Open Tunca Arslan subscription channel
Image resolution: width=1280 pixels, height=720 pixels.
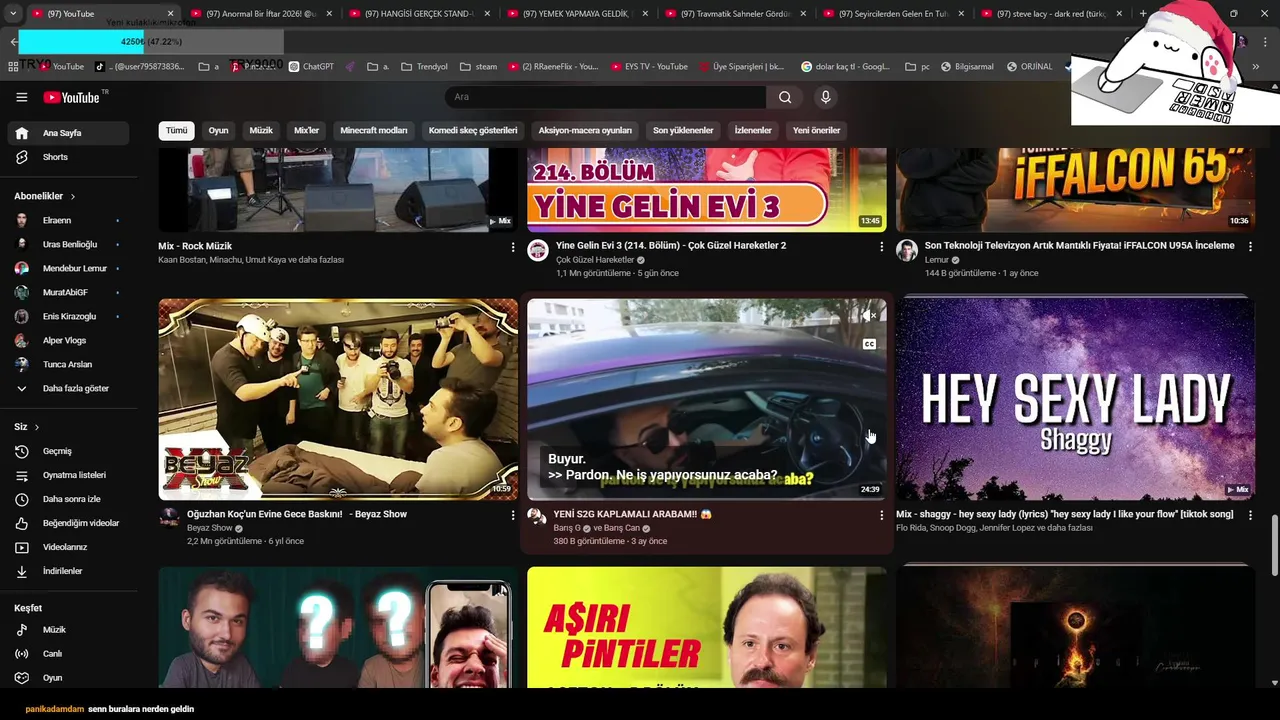[68, 364]
